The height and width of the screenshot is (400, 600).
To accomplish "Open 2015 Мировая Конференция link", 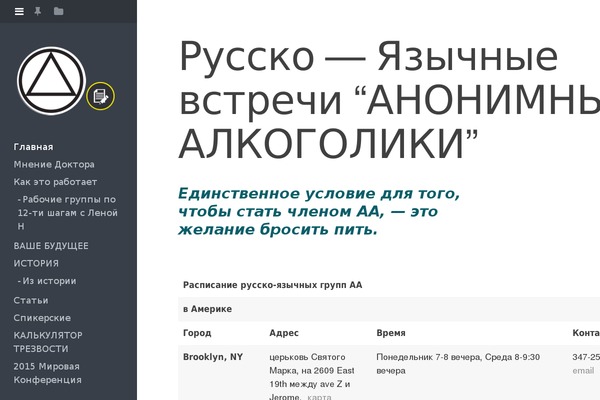I will click(x=47, y=373).
